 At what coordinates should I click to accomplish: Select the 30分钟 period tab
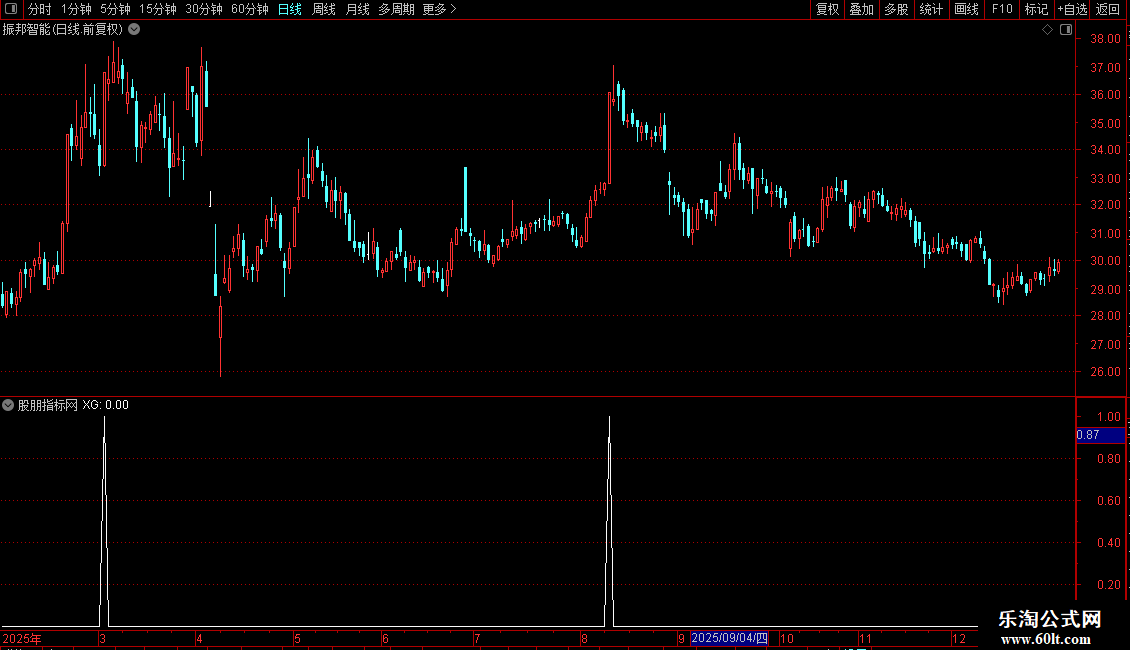[x=204, y=9]
